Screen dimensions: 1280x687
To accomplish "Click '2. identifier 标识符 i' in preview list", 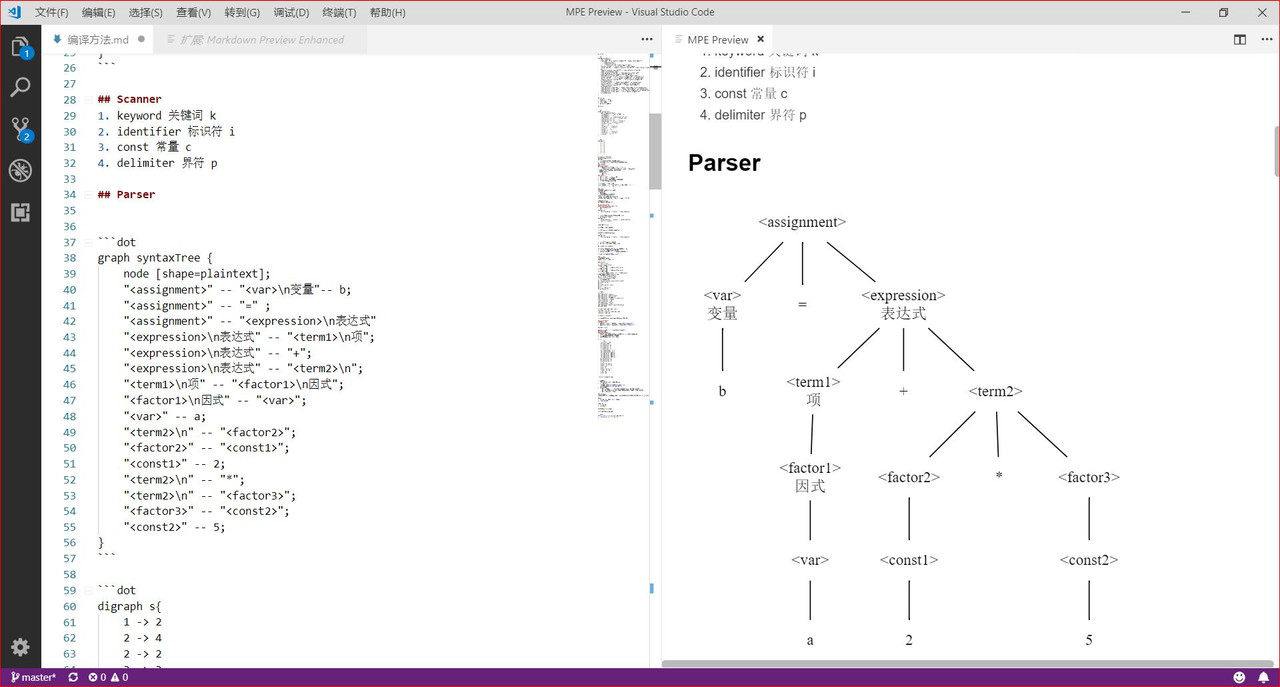I will (757, 72).
